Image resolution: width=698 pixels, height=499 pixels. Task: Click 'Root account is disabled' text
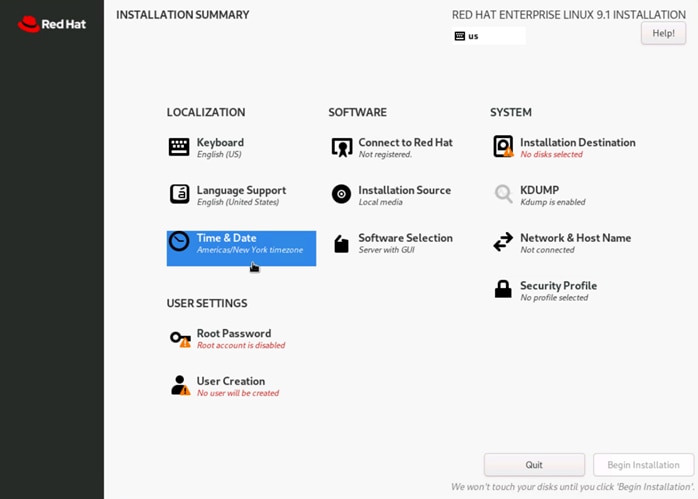241,345
